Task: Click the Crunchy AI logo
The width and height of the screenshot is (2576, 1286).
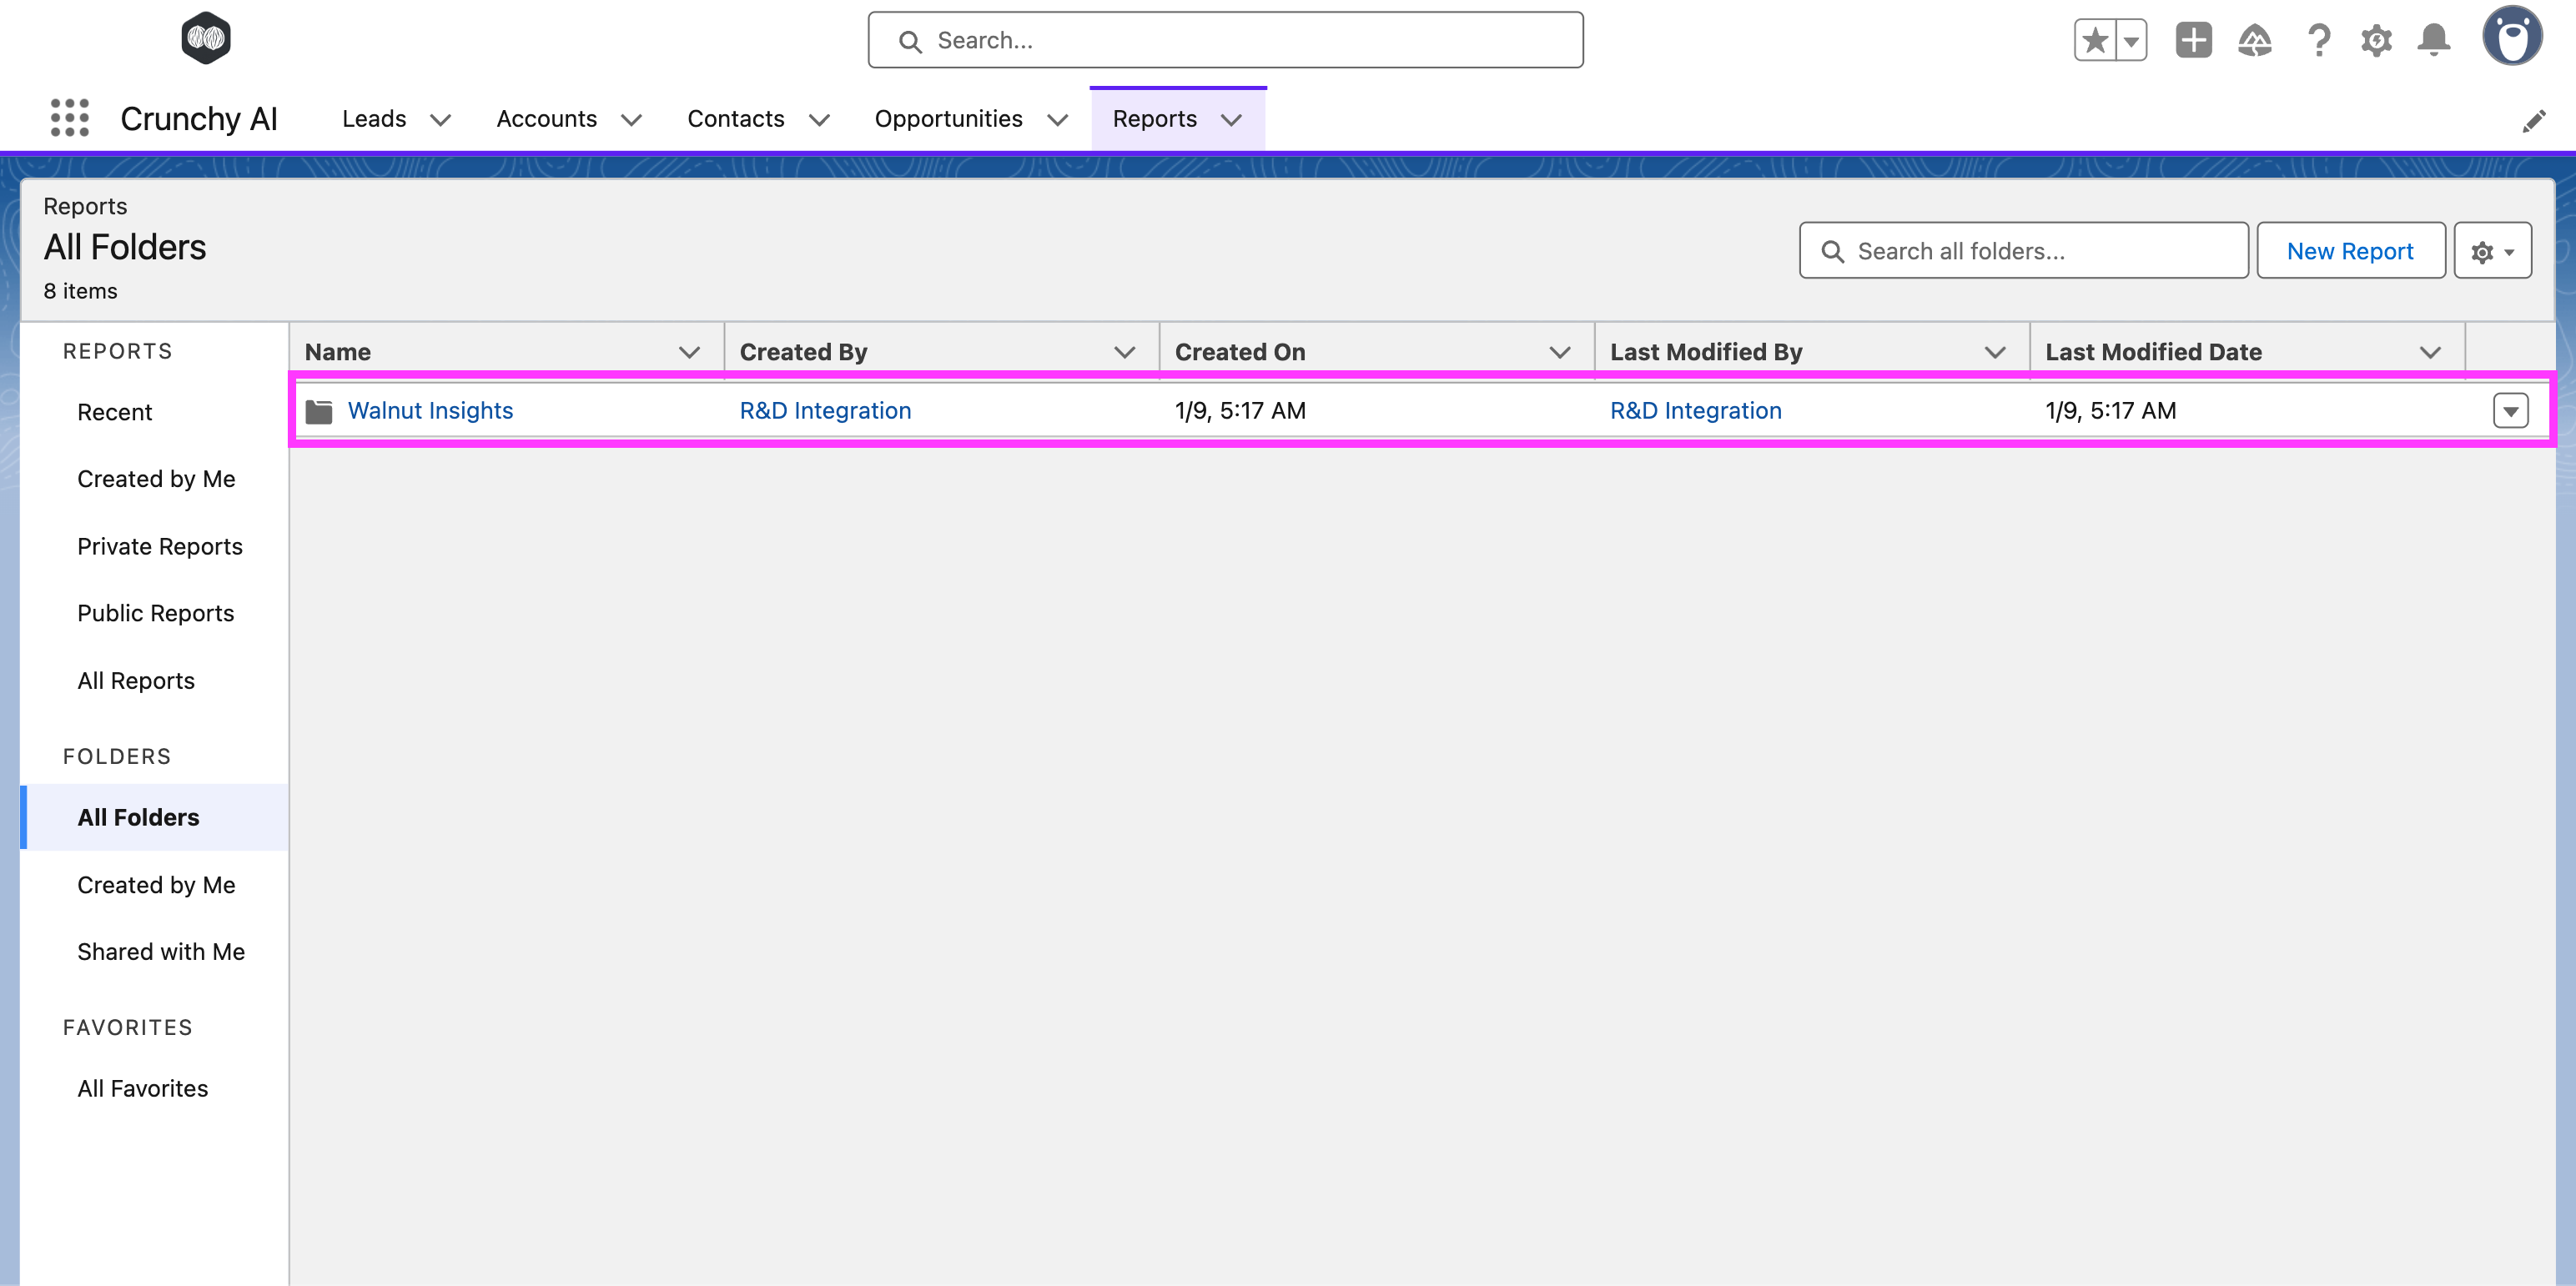Action: pyautogui.click(x=205, y=38)
